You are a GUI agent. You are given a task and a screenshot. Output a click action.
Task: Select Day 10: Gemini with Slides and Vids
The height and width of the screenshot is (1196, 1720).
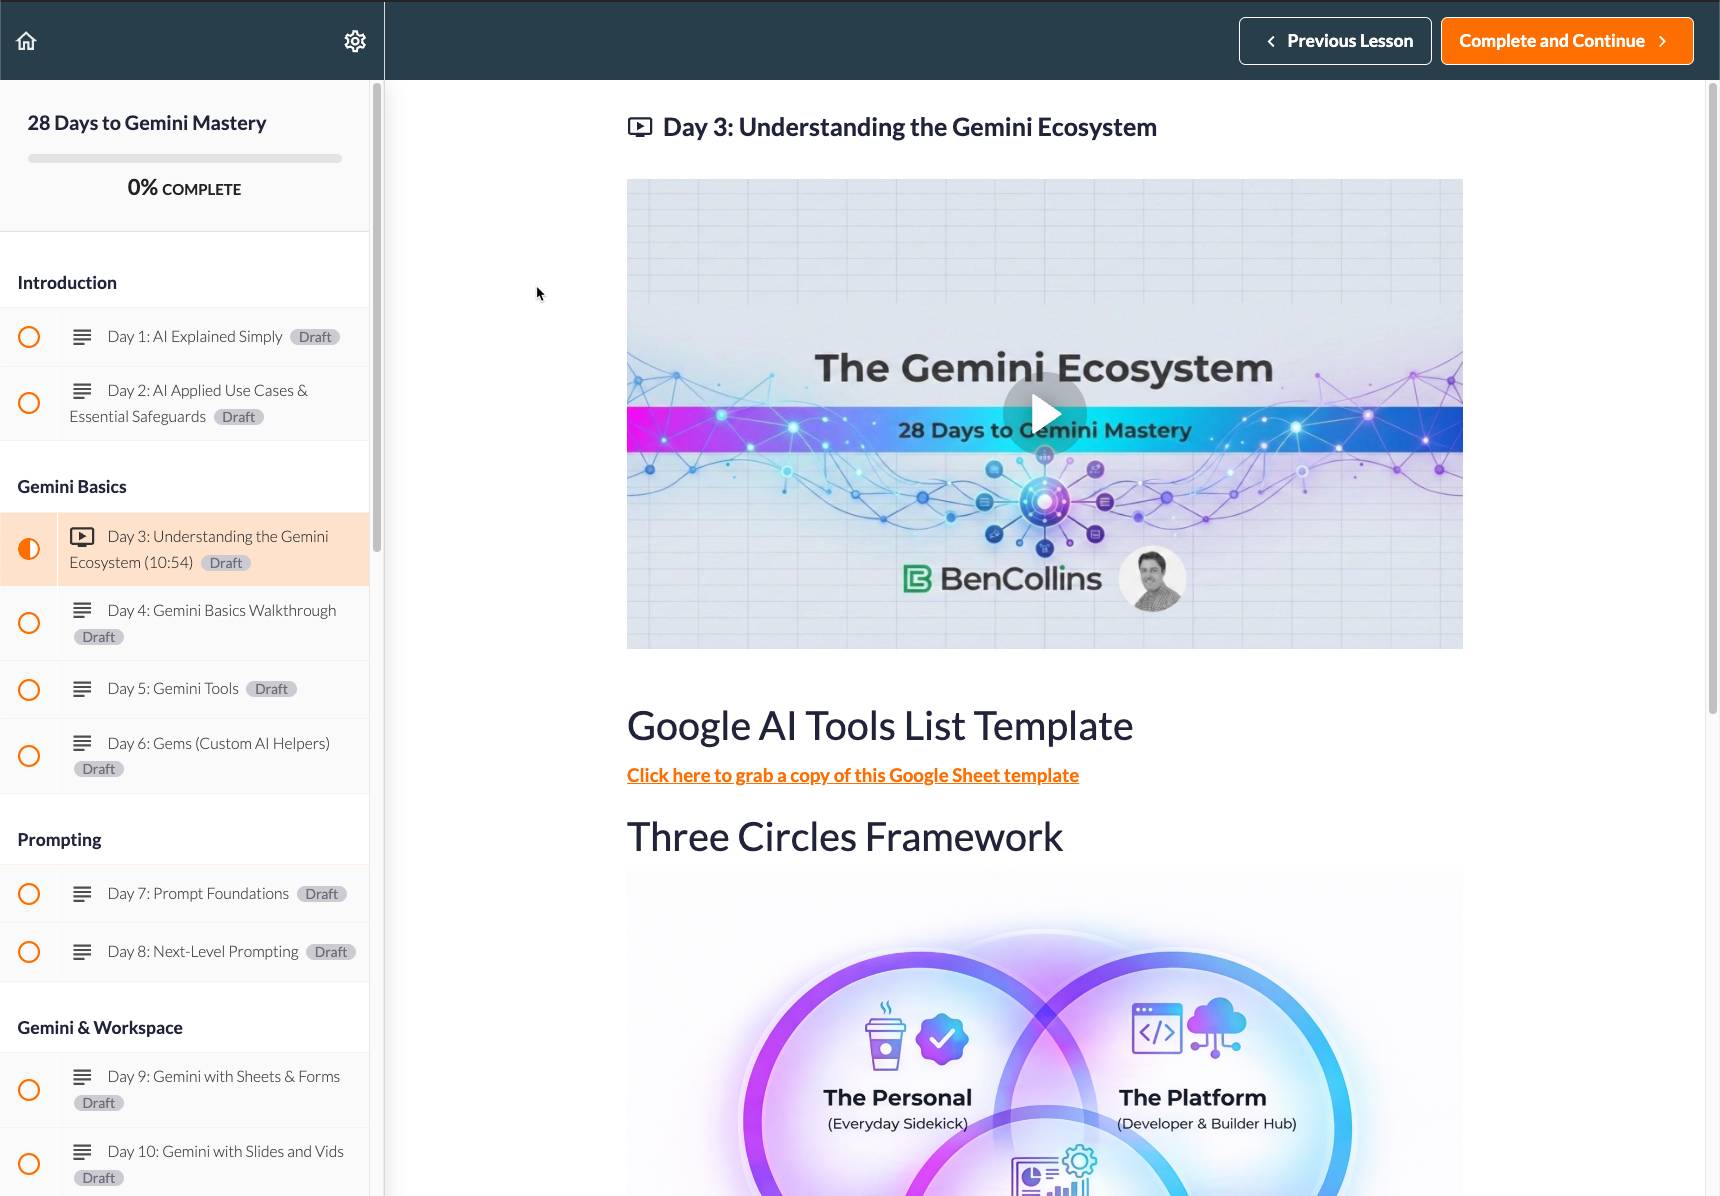225,1152
